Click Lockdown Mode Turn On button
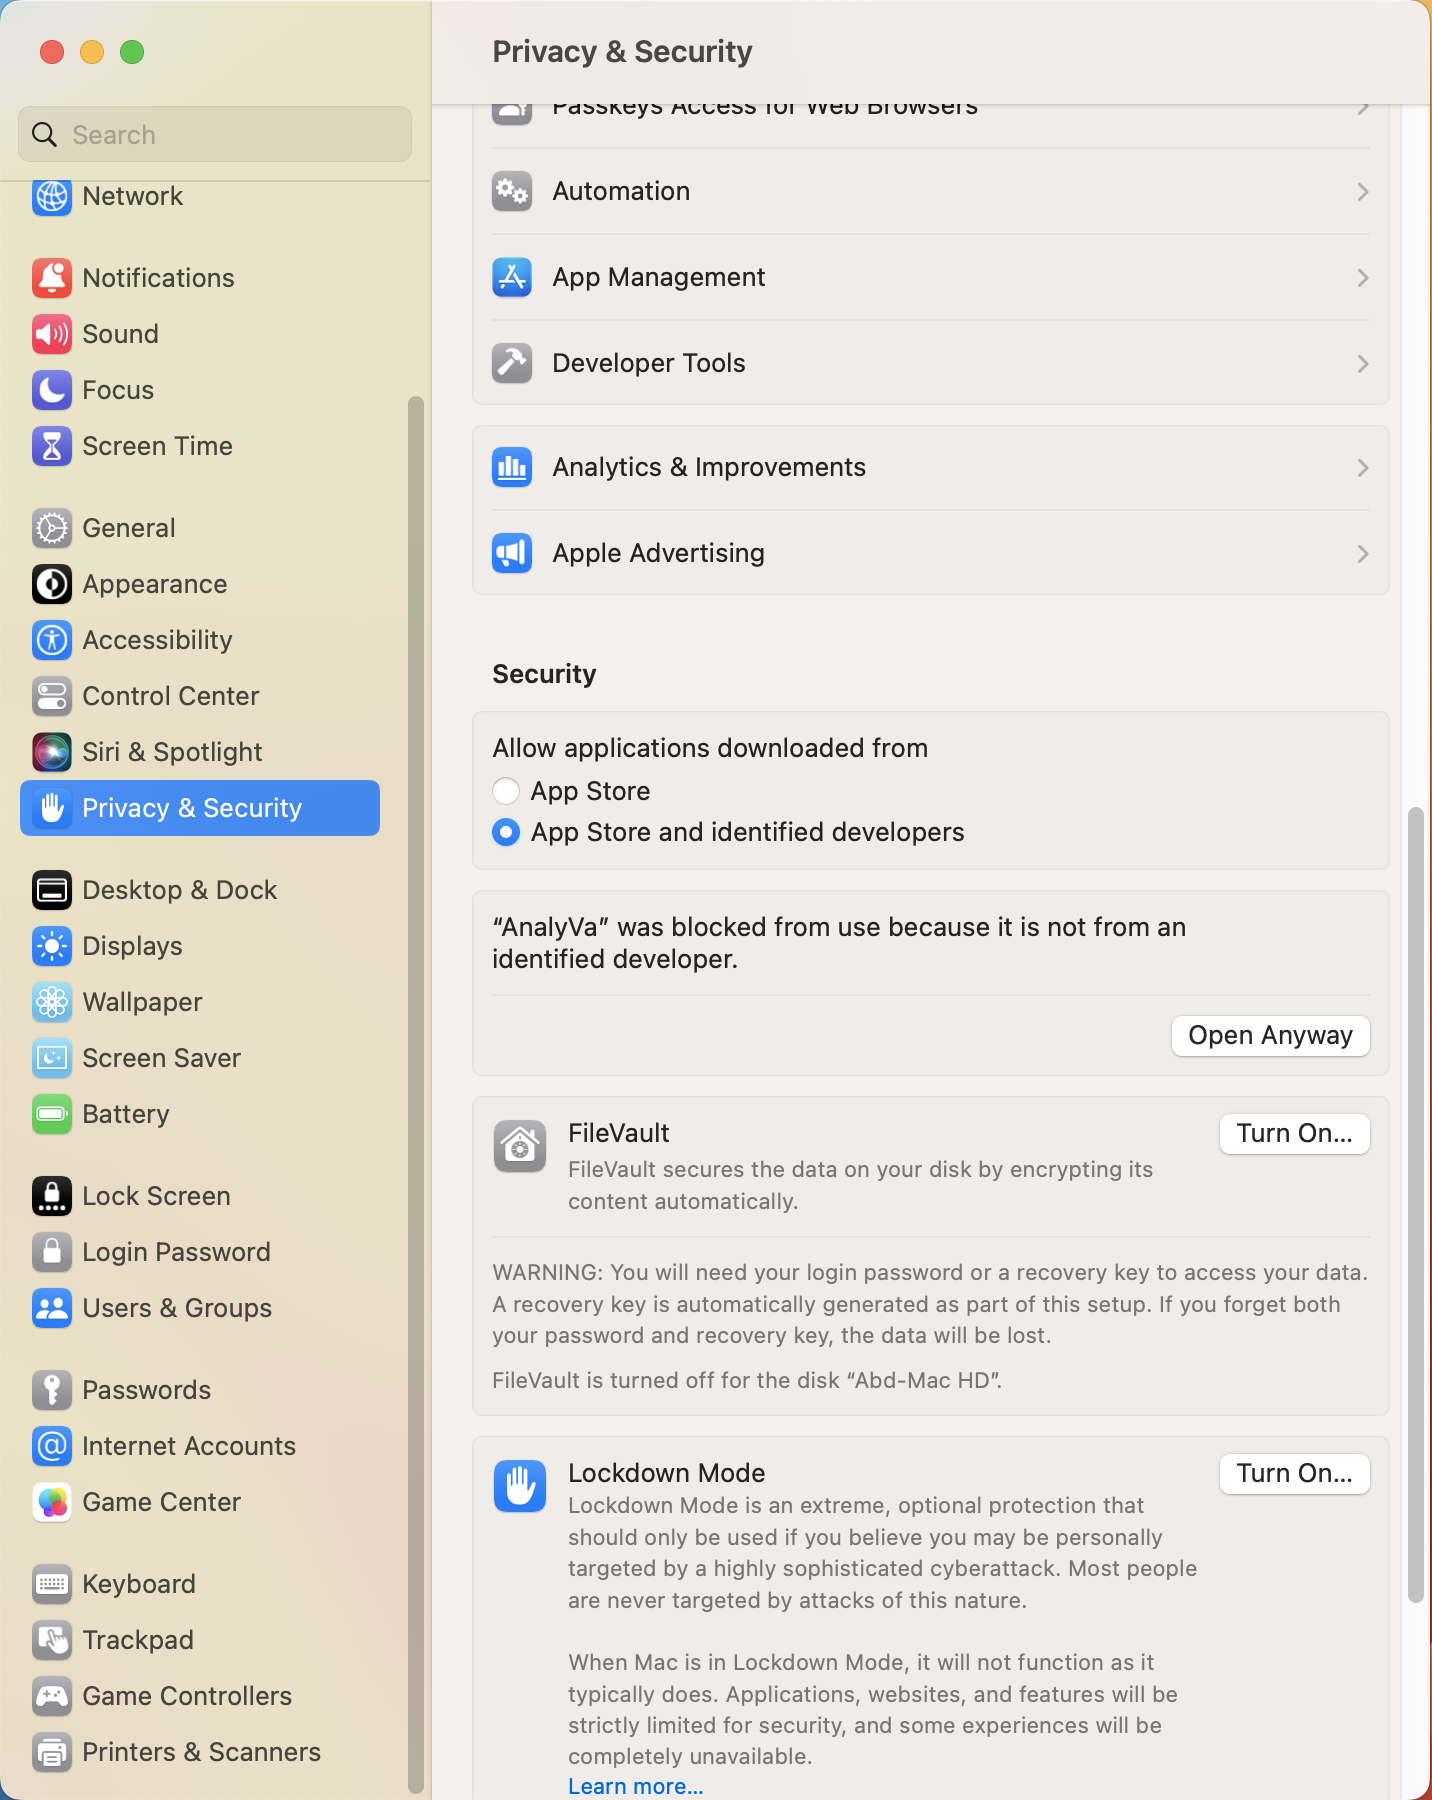 click(x=1294, y=1474)
